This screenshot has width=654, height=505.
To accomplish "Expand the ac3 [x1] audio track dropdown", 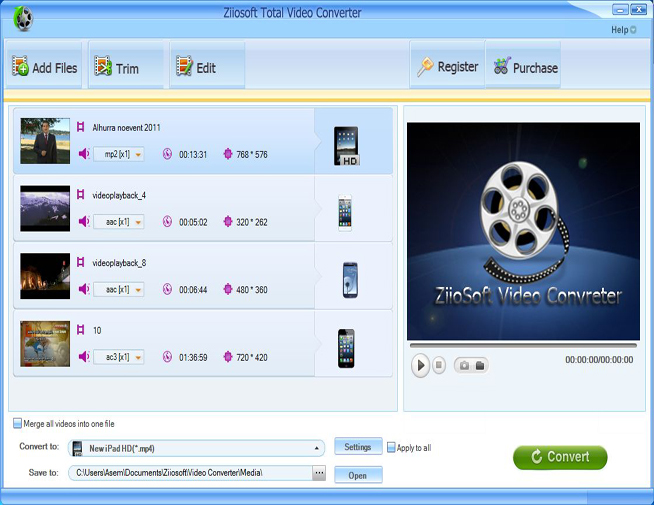I will coord(138,357).
